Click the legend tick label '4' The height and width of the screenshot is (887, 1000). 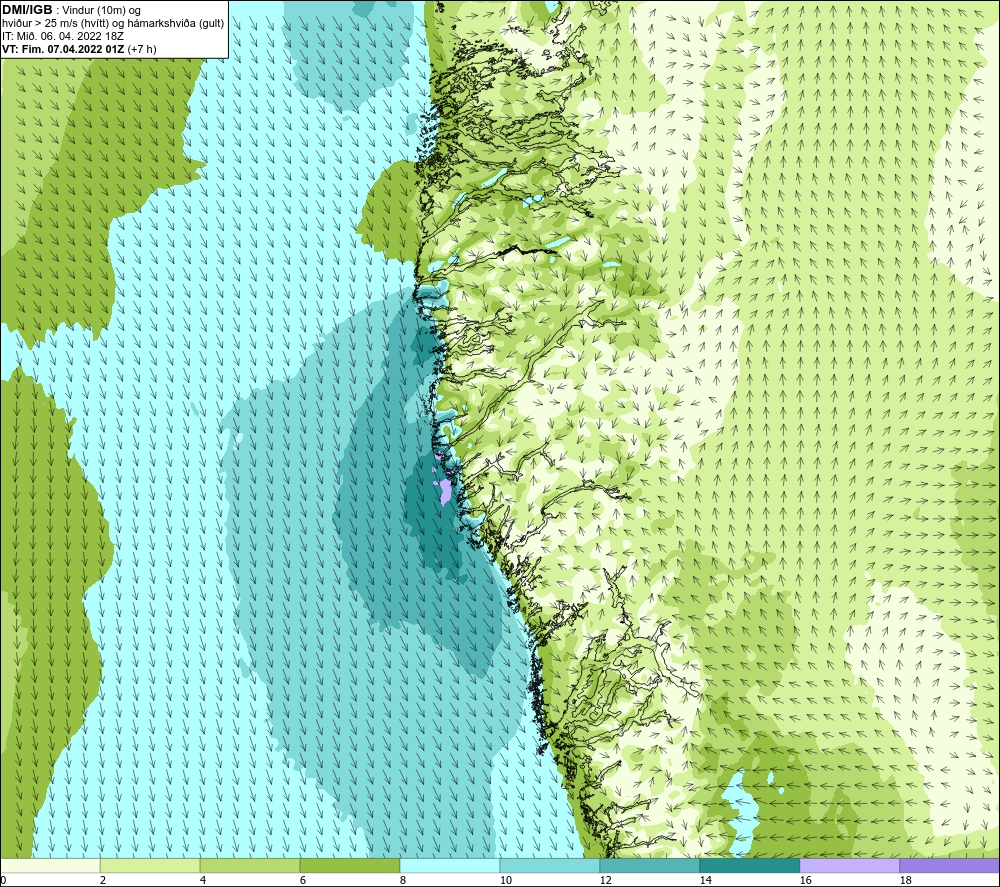pos(203,881)
